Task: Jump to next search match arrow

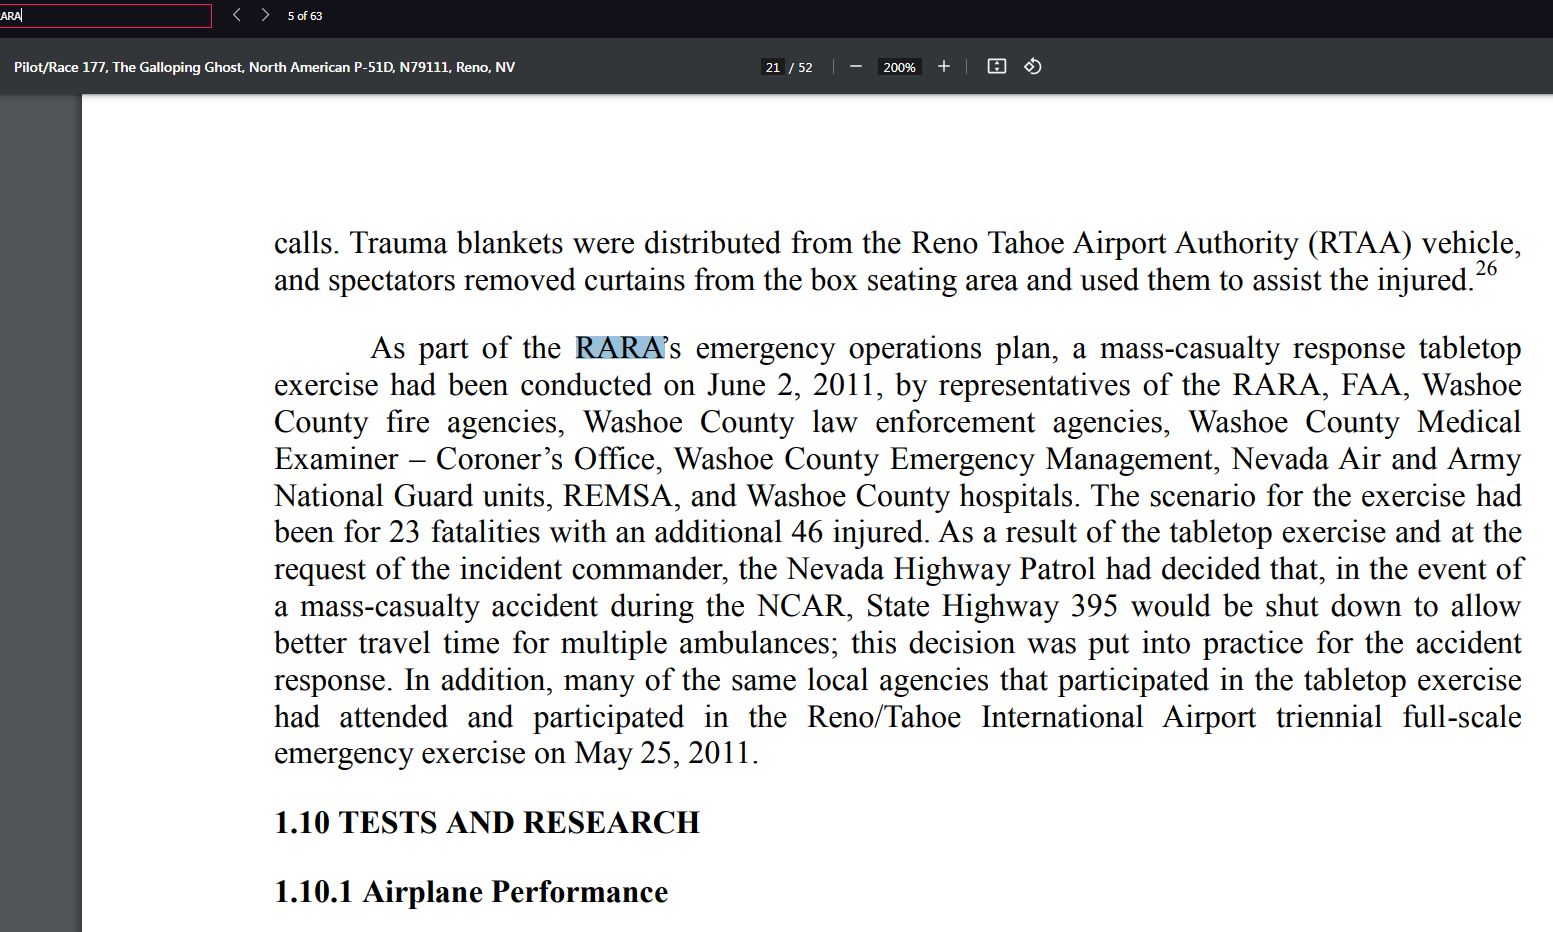Action: pyautogui.click(x=265, y=15)
